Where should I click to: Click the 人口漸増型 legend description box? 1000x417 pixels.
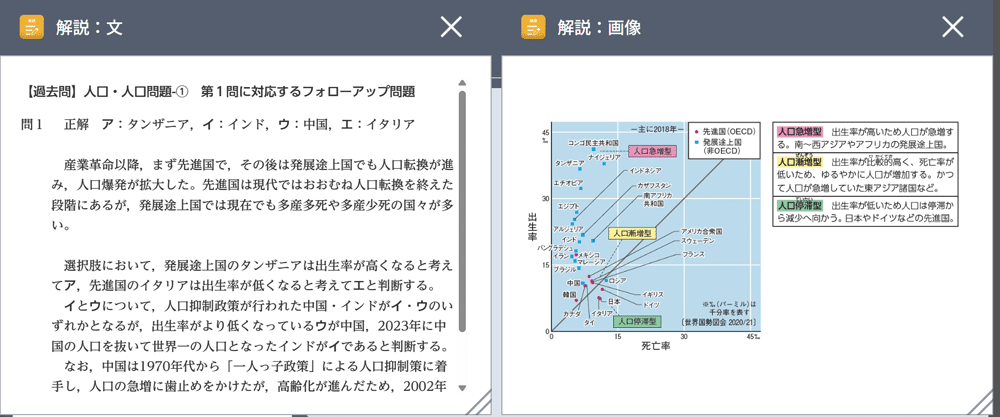[866, 174]
